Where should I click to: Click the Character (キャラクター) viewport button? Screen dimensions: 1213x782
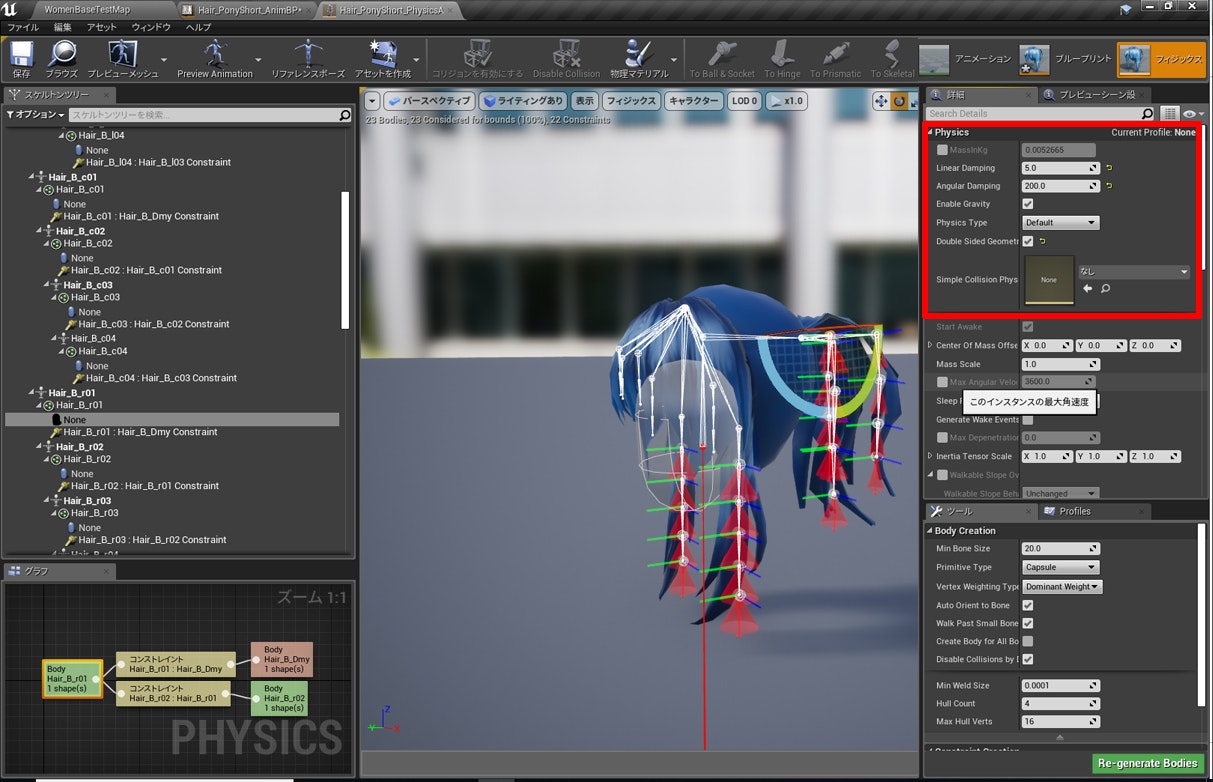[694, 101]
